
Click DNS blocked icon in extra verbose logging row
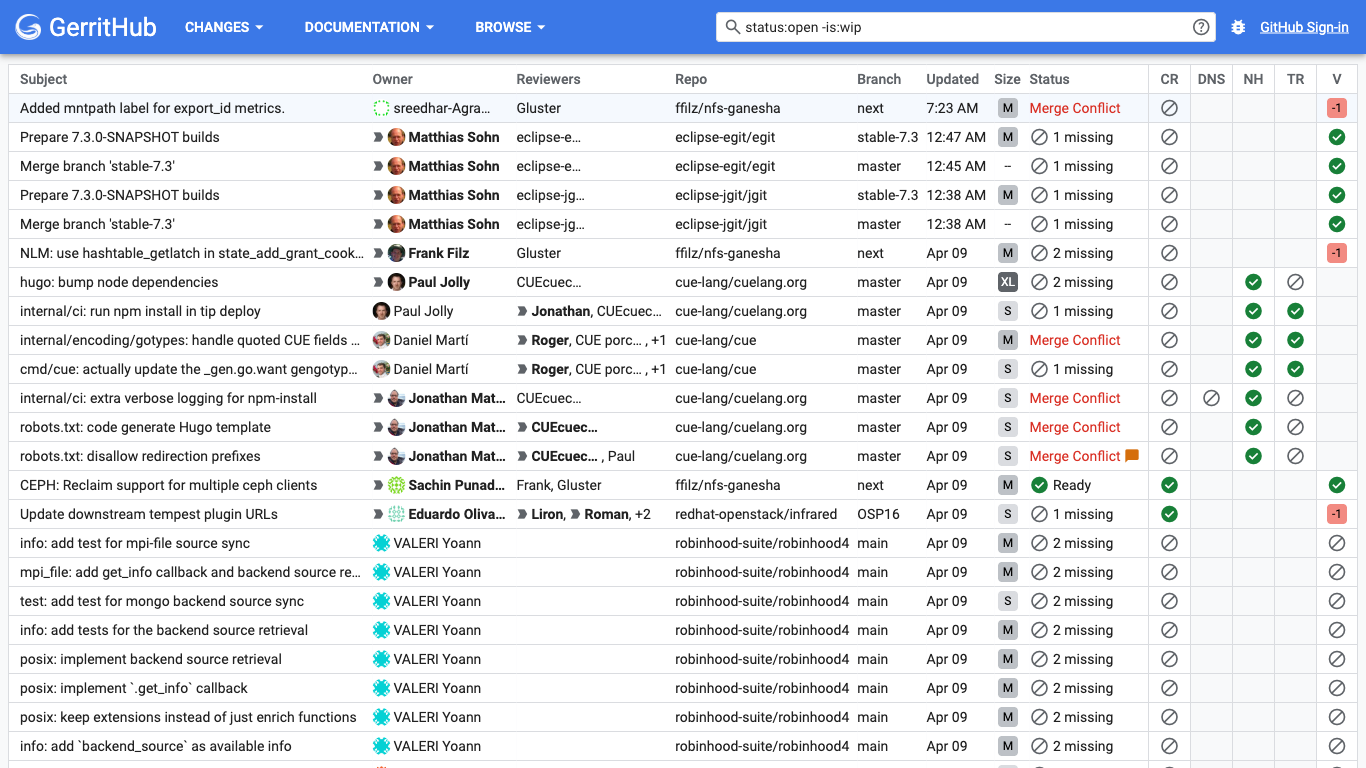pos(1211,398)
